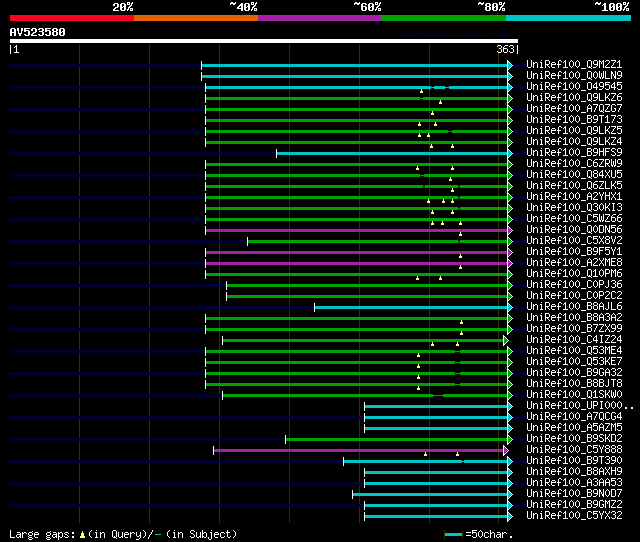Image resolution: width=640 pixels, height=542 pixels.
Task: Select the UniRef100_C5X8V2 hit
Action: pos(574,241)
